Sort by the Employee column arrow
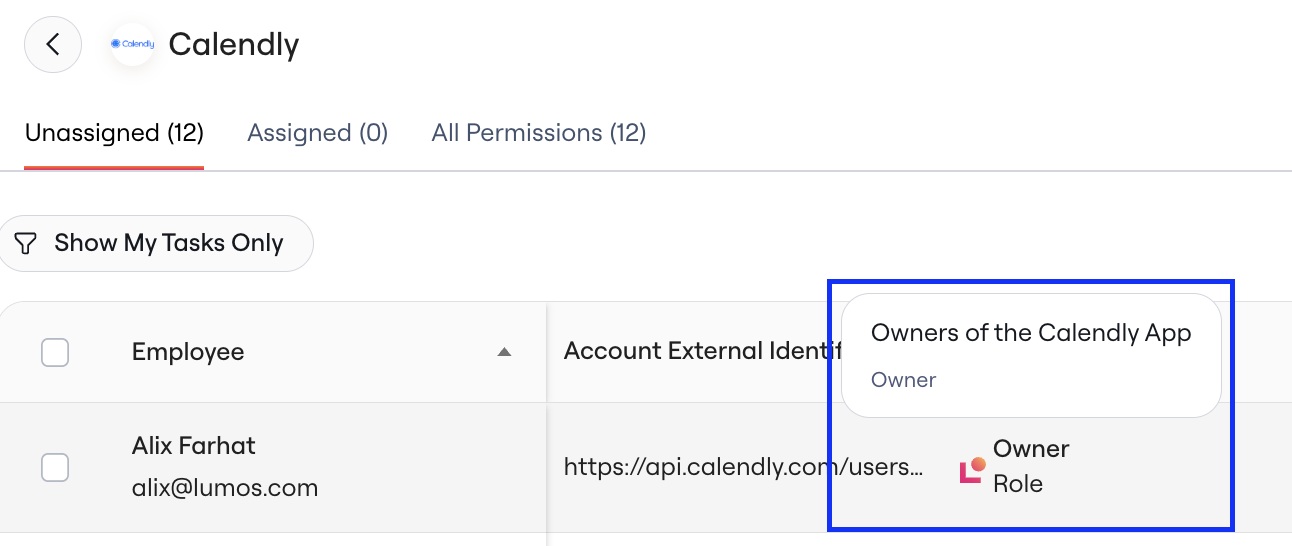Screen dimensions: 1292x546 [x=505, y=352]
